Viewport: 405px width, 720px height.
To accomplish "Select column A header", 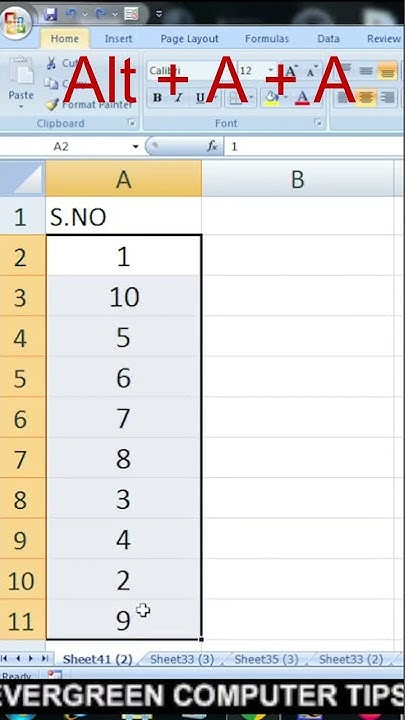I will [x=124, y=180].
